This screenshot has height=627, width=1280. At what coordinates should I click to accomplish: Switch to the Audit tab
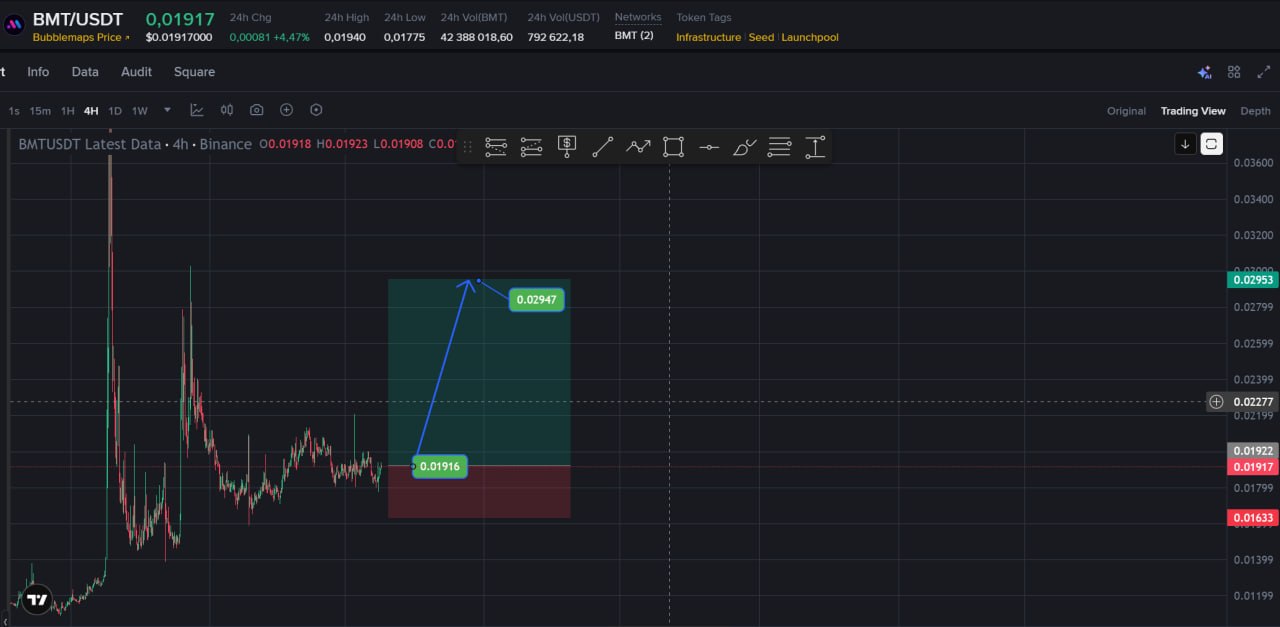pyautogui.click(x=136, y=72)
